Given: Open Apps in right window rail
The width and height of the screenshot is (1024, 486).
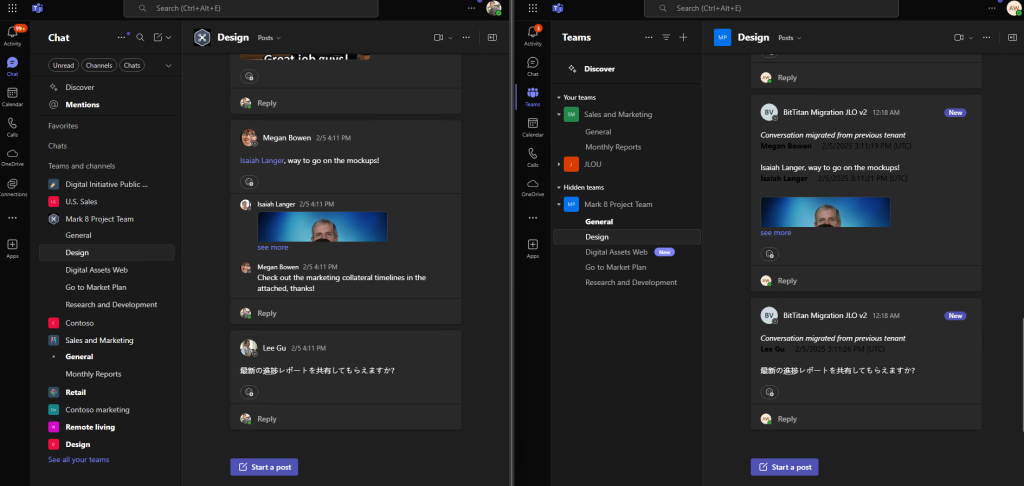Looking at the screenshot, I should coord(533,248).
